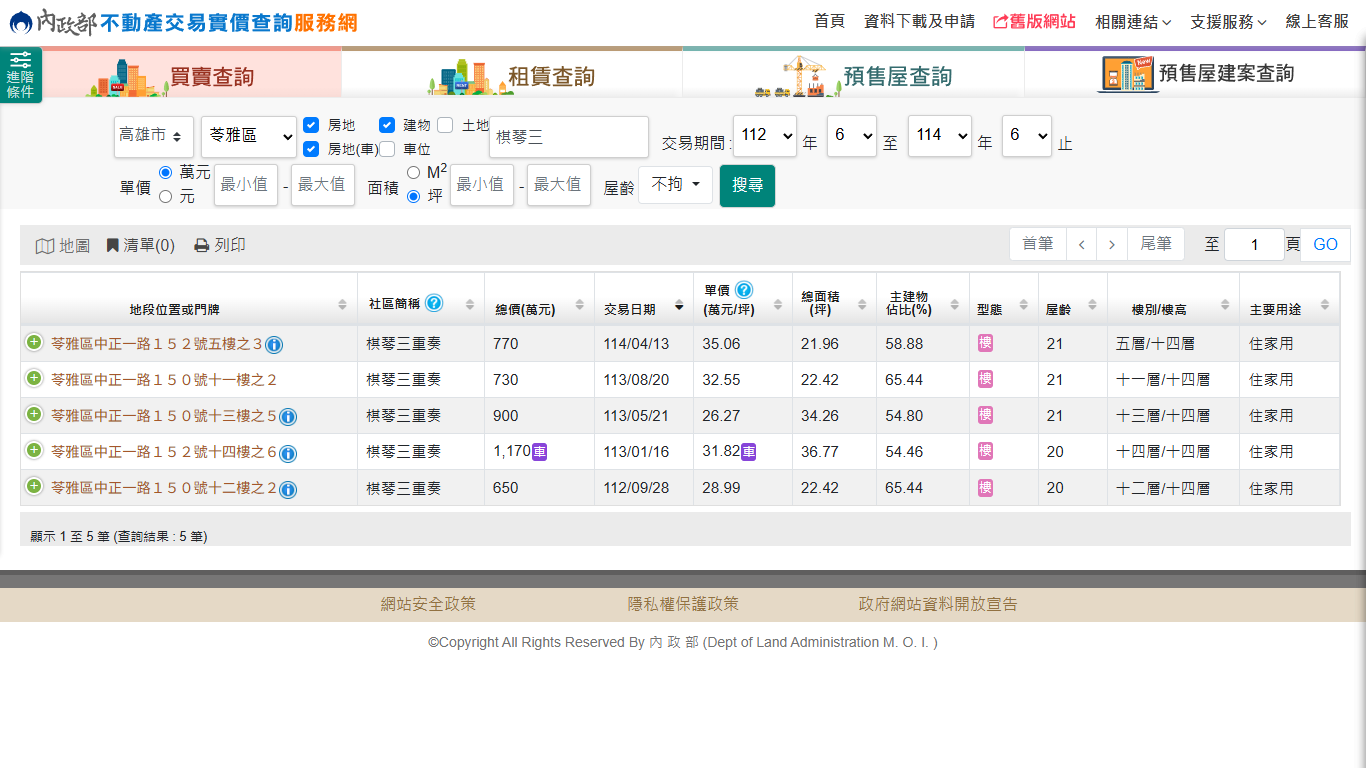Image resolution: width=1366 pixels, height=768 pixels.
Task: Open the map view 地圖
Action: click(63, 245)
